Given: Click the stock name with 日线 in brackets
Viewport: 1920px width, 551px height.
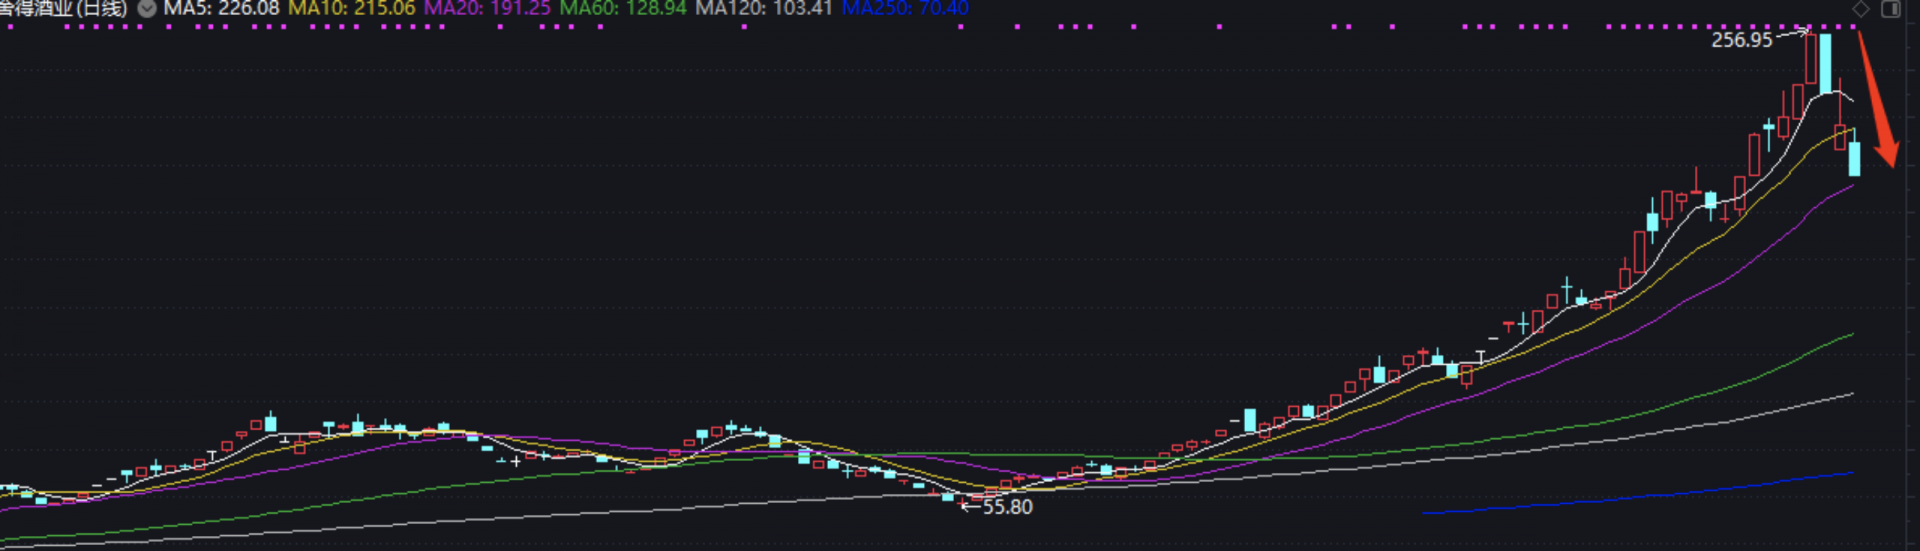Looking at the screenshot, I should (x=64, y=9).
